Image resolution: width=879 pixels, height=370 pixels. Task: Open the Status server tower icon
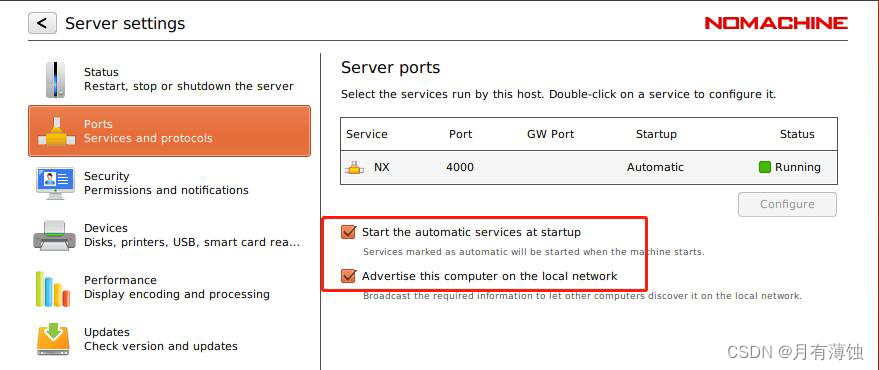[55, 80]
